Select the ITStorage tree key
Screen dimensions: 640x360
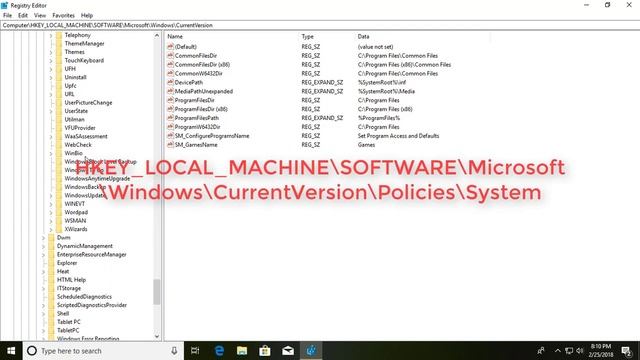click(69, 288)
